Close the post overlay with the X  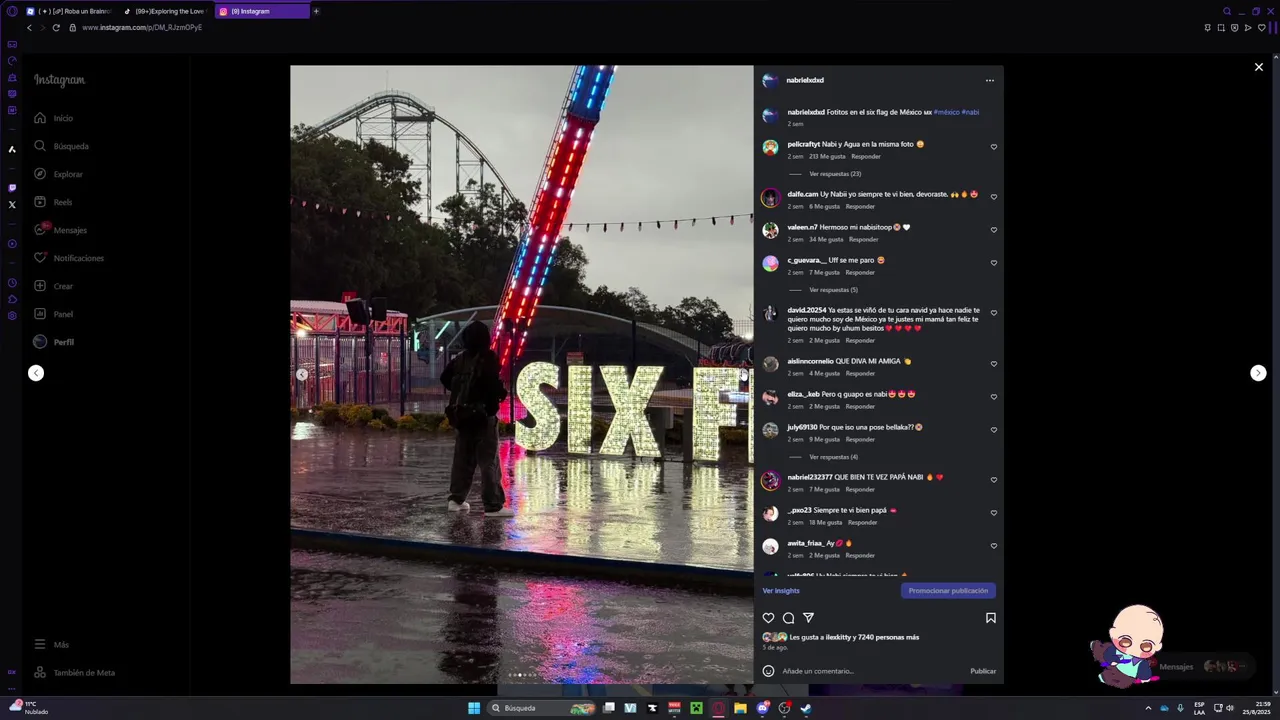click(1258, 67)
